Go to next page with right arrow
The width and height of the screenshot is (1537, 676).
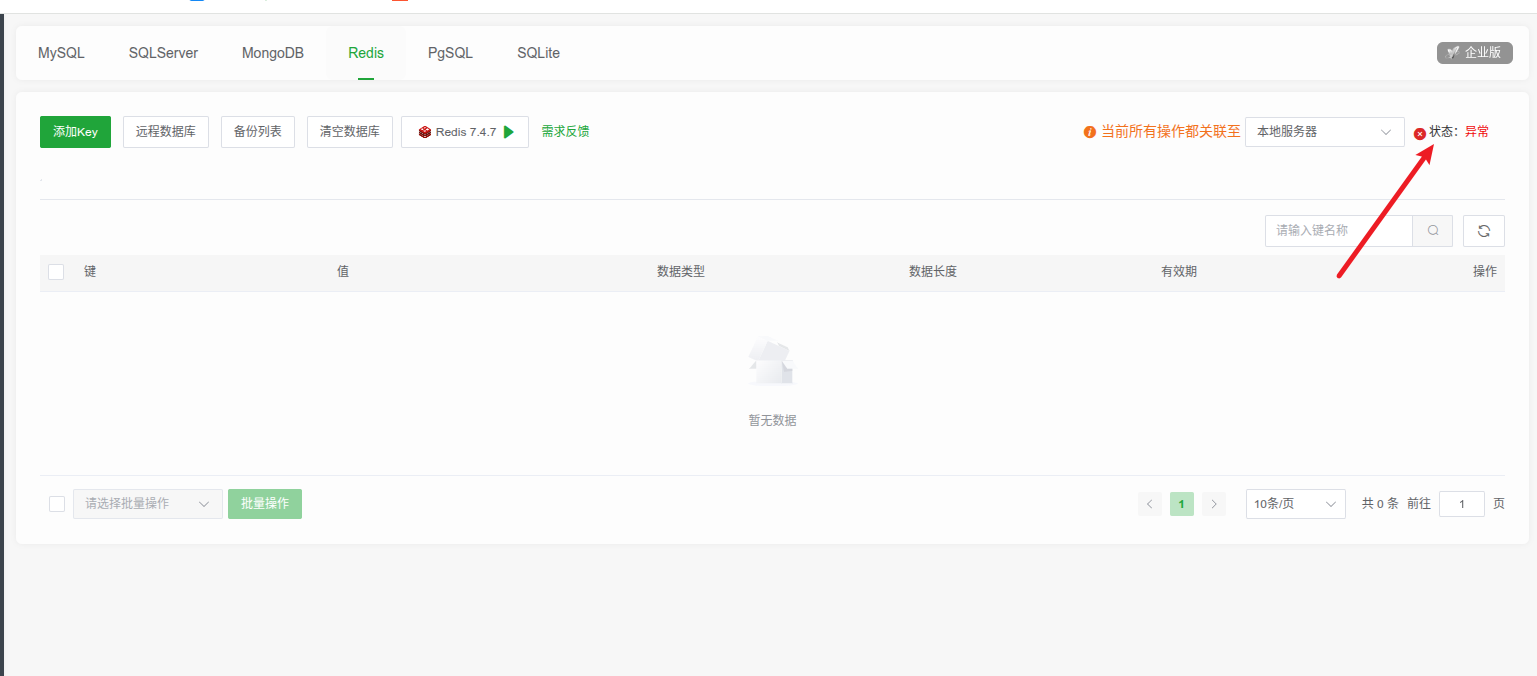(1214, 504)
